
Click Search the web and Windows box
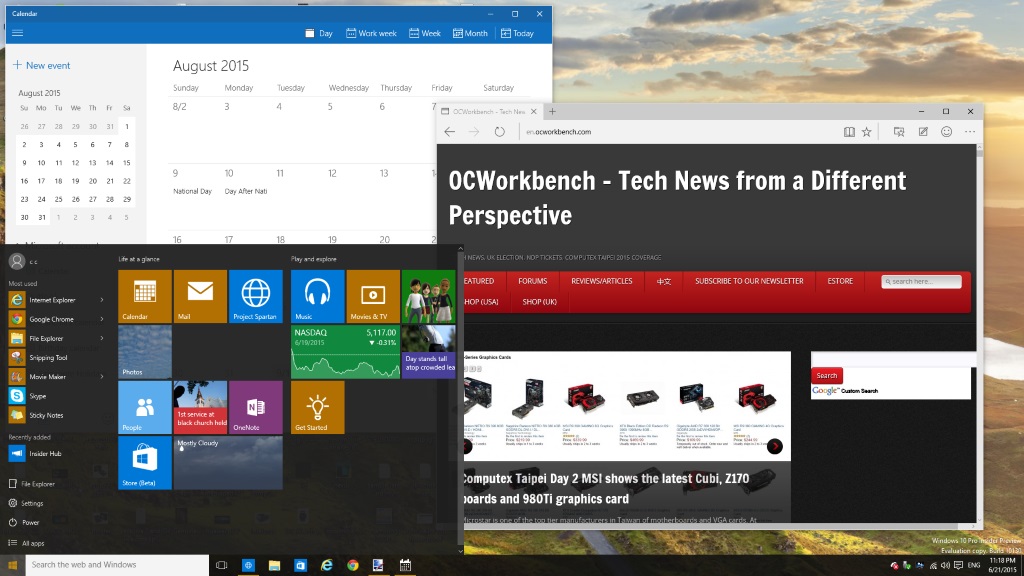coord(118,565)
